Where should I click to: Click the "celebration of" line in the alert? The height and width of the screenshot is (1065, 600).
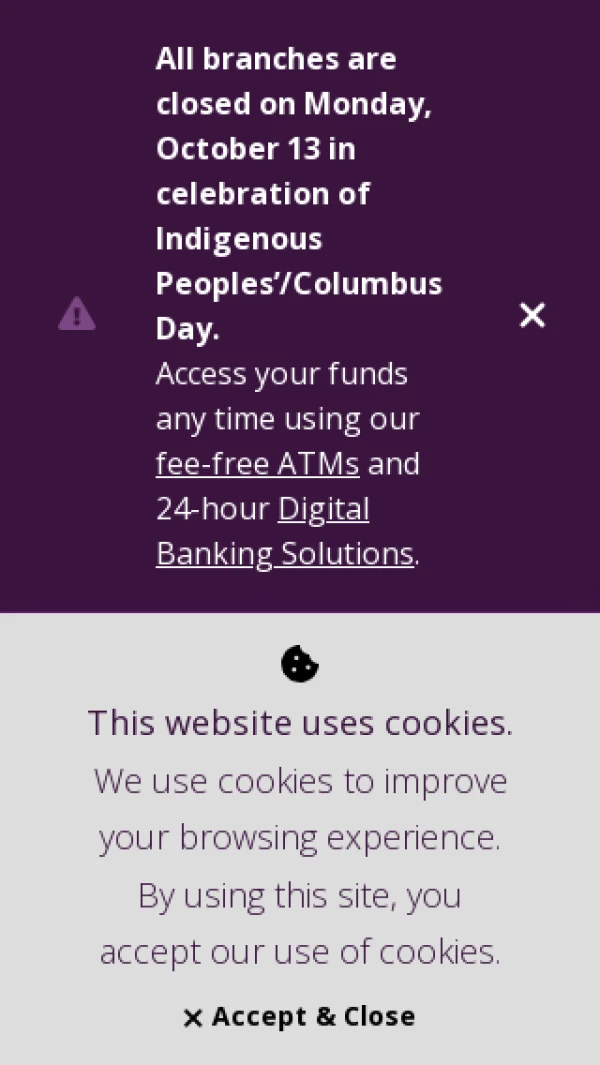coord(262,194)
